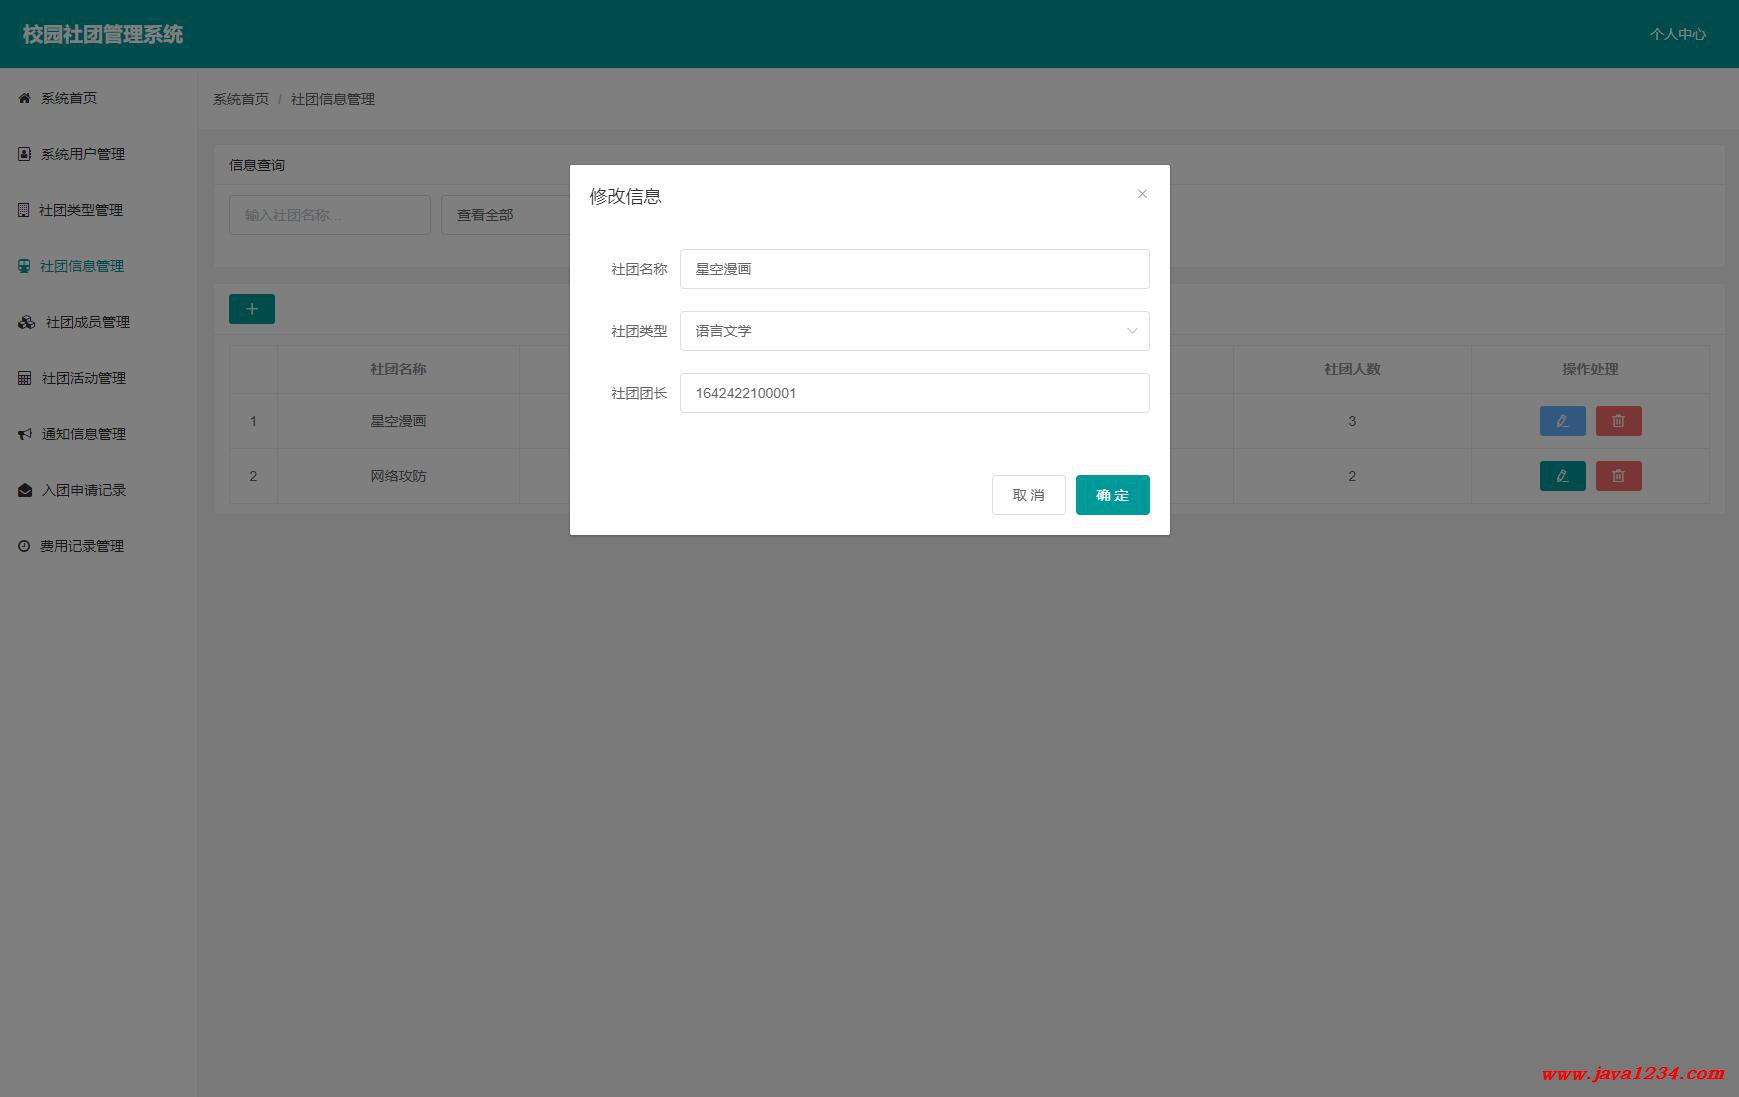1739x1097 pixels.
Task: Click the icon beside 社团信息管理
Action: (24, 266)
